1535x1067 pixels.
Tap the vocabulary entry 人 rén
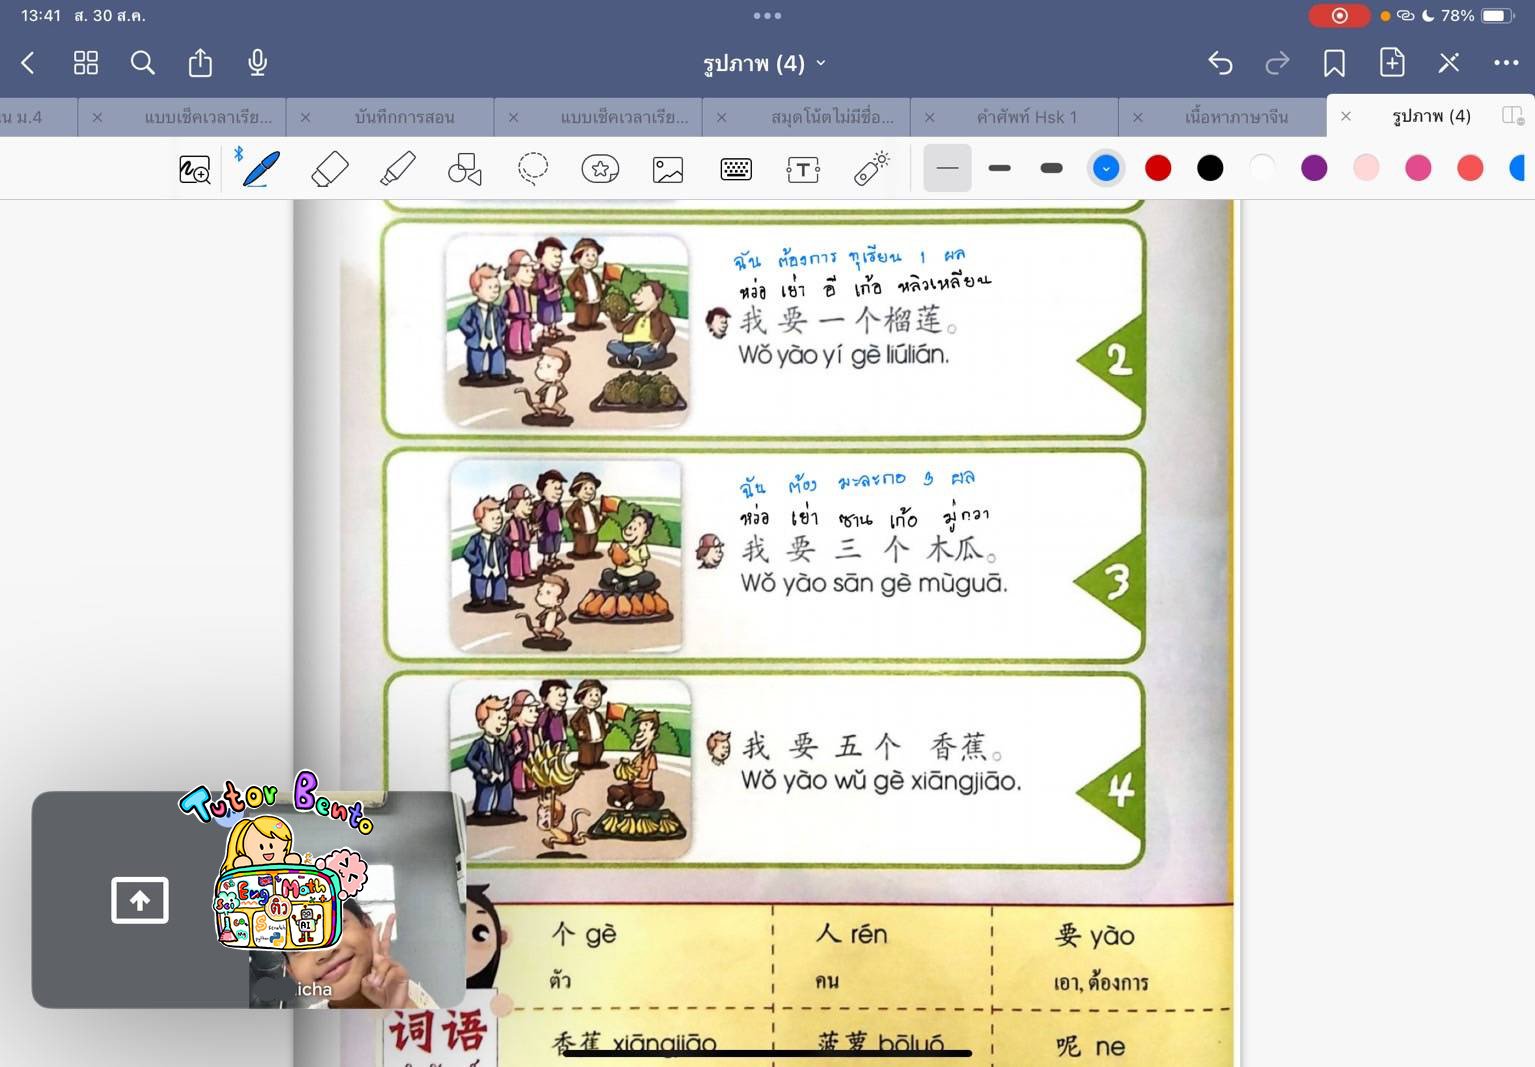[x=851, y=934]
